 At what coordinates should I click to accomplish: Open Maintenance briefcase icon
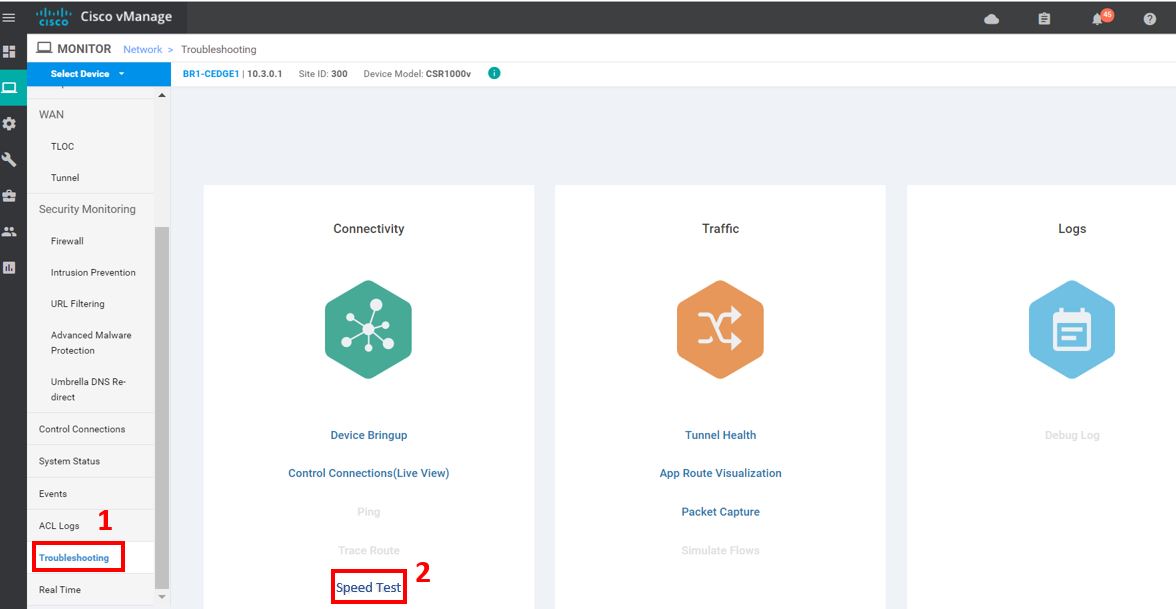pos(10,196)
